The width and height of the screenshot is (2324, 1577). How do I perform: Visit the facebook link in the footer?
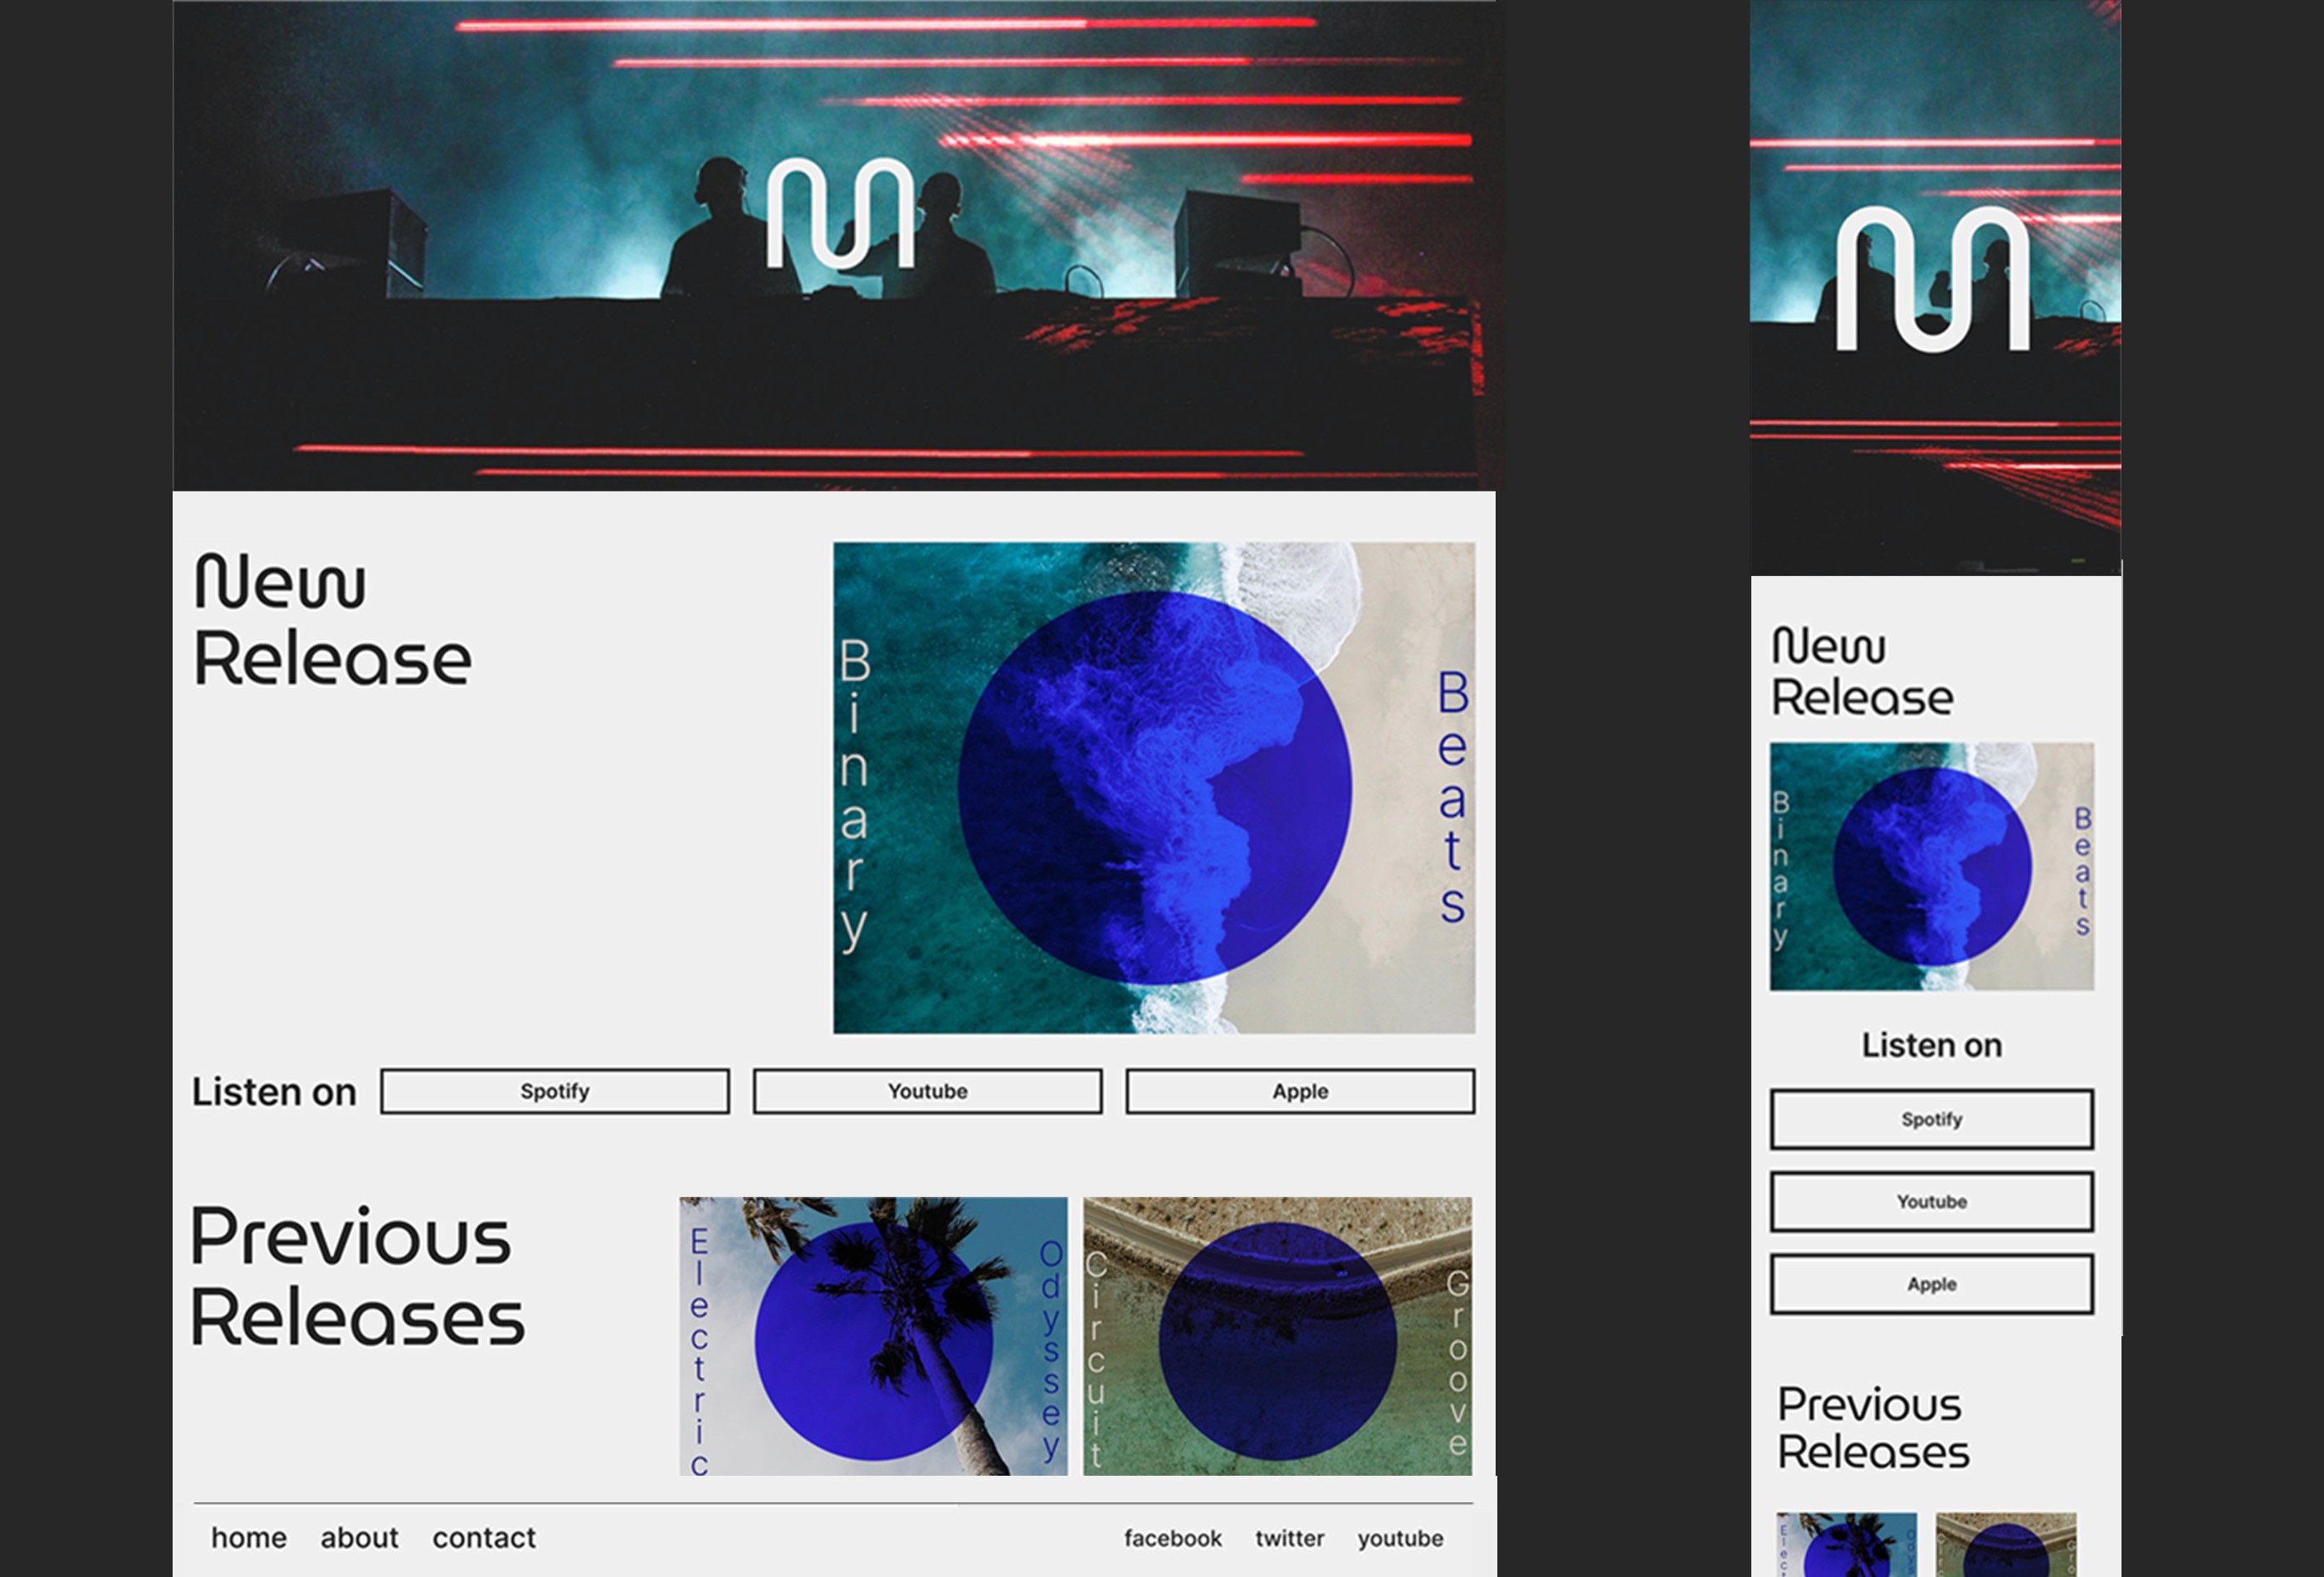pos(1172,1539)
